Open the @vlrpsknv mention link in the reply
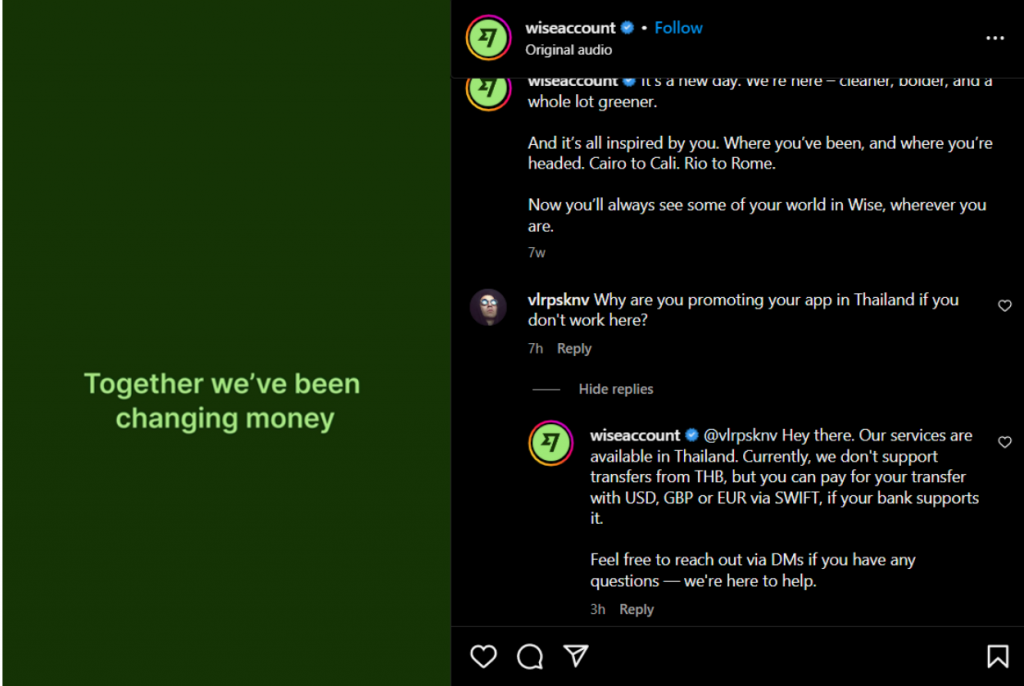The height and width of the screenshot is (686, 1024). click(743, 435)
